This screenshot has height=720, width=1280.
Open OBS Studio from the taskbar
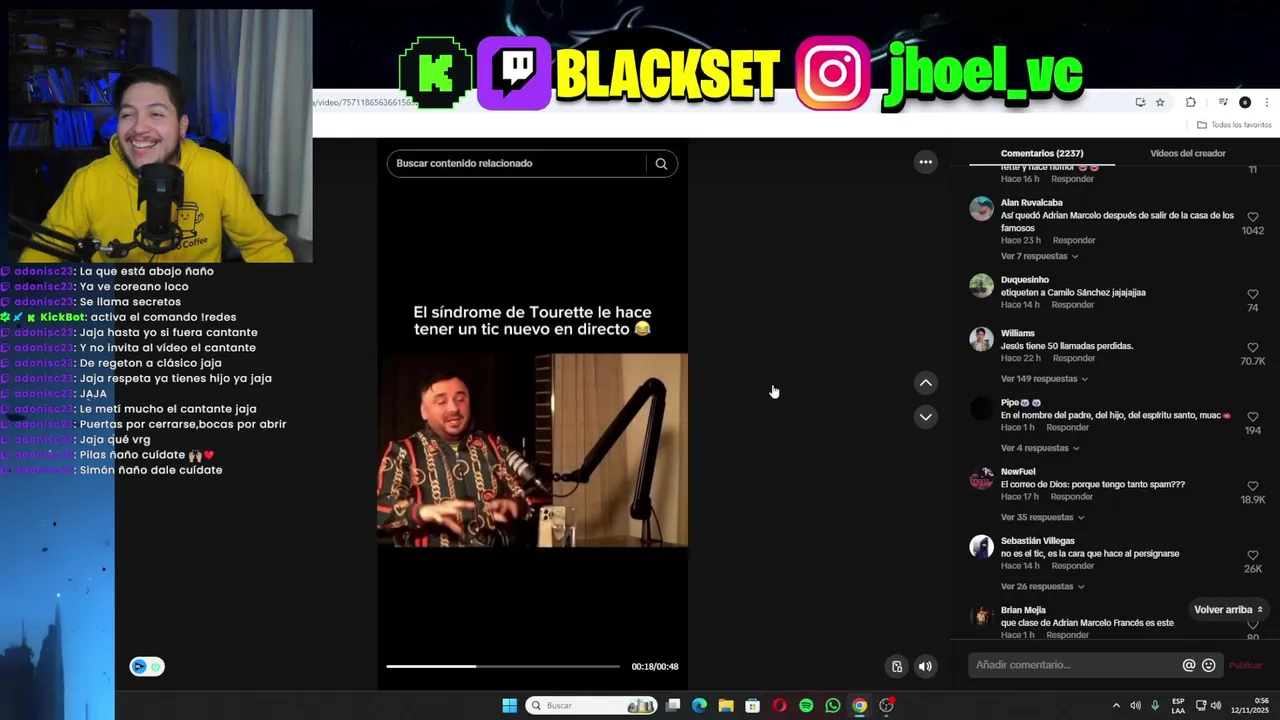pos(886,706)
